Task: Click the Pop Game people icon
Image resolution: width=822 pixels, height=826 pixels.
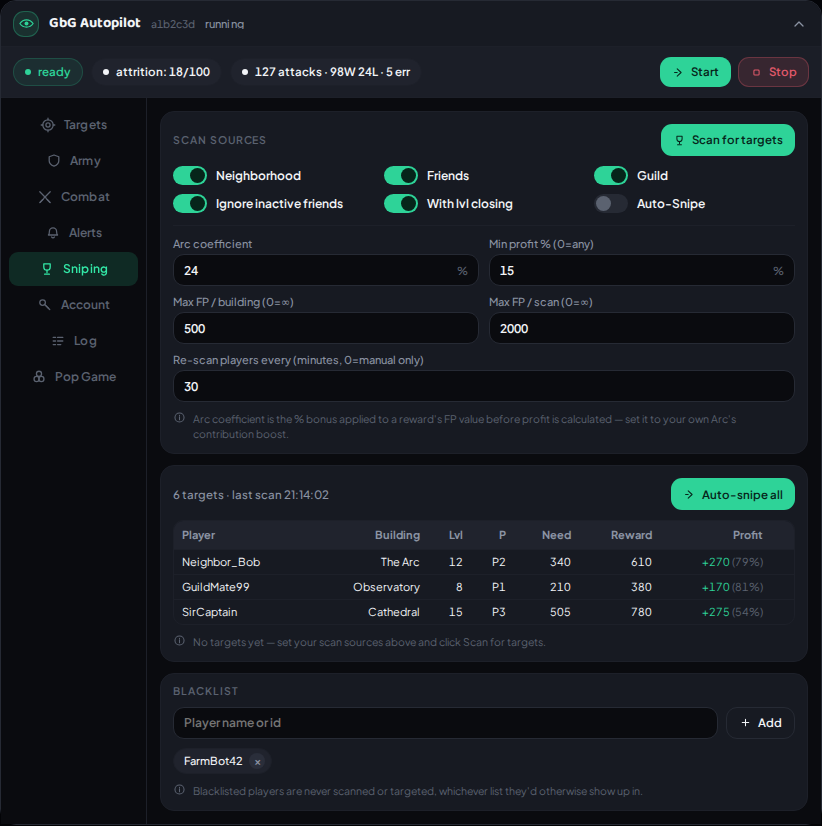Action: click(39, 377)
